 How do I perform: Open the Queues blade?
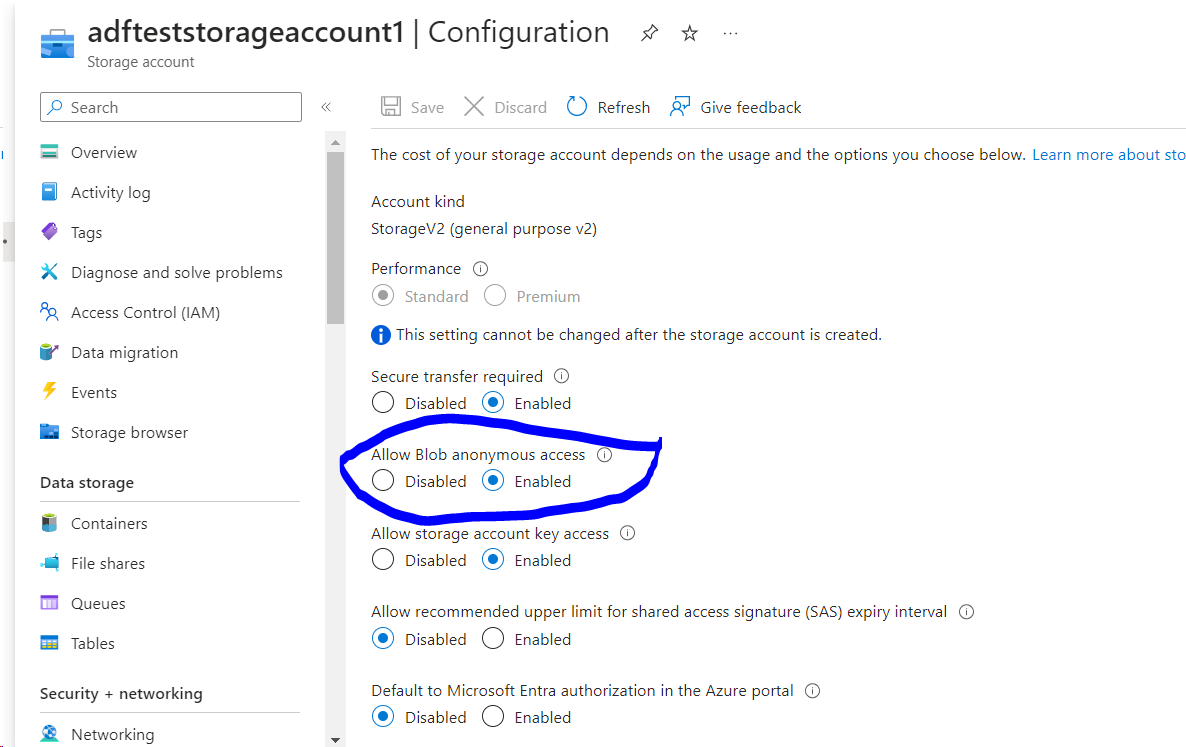98,603
